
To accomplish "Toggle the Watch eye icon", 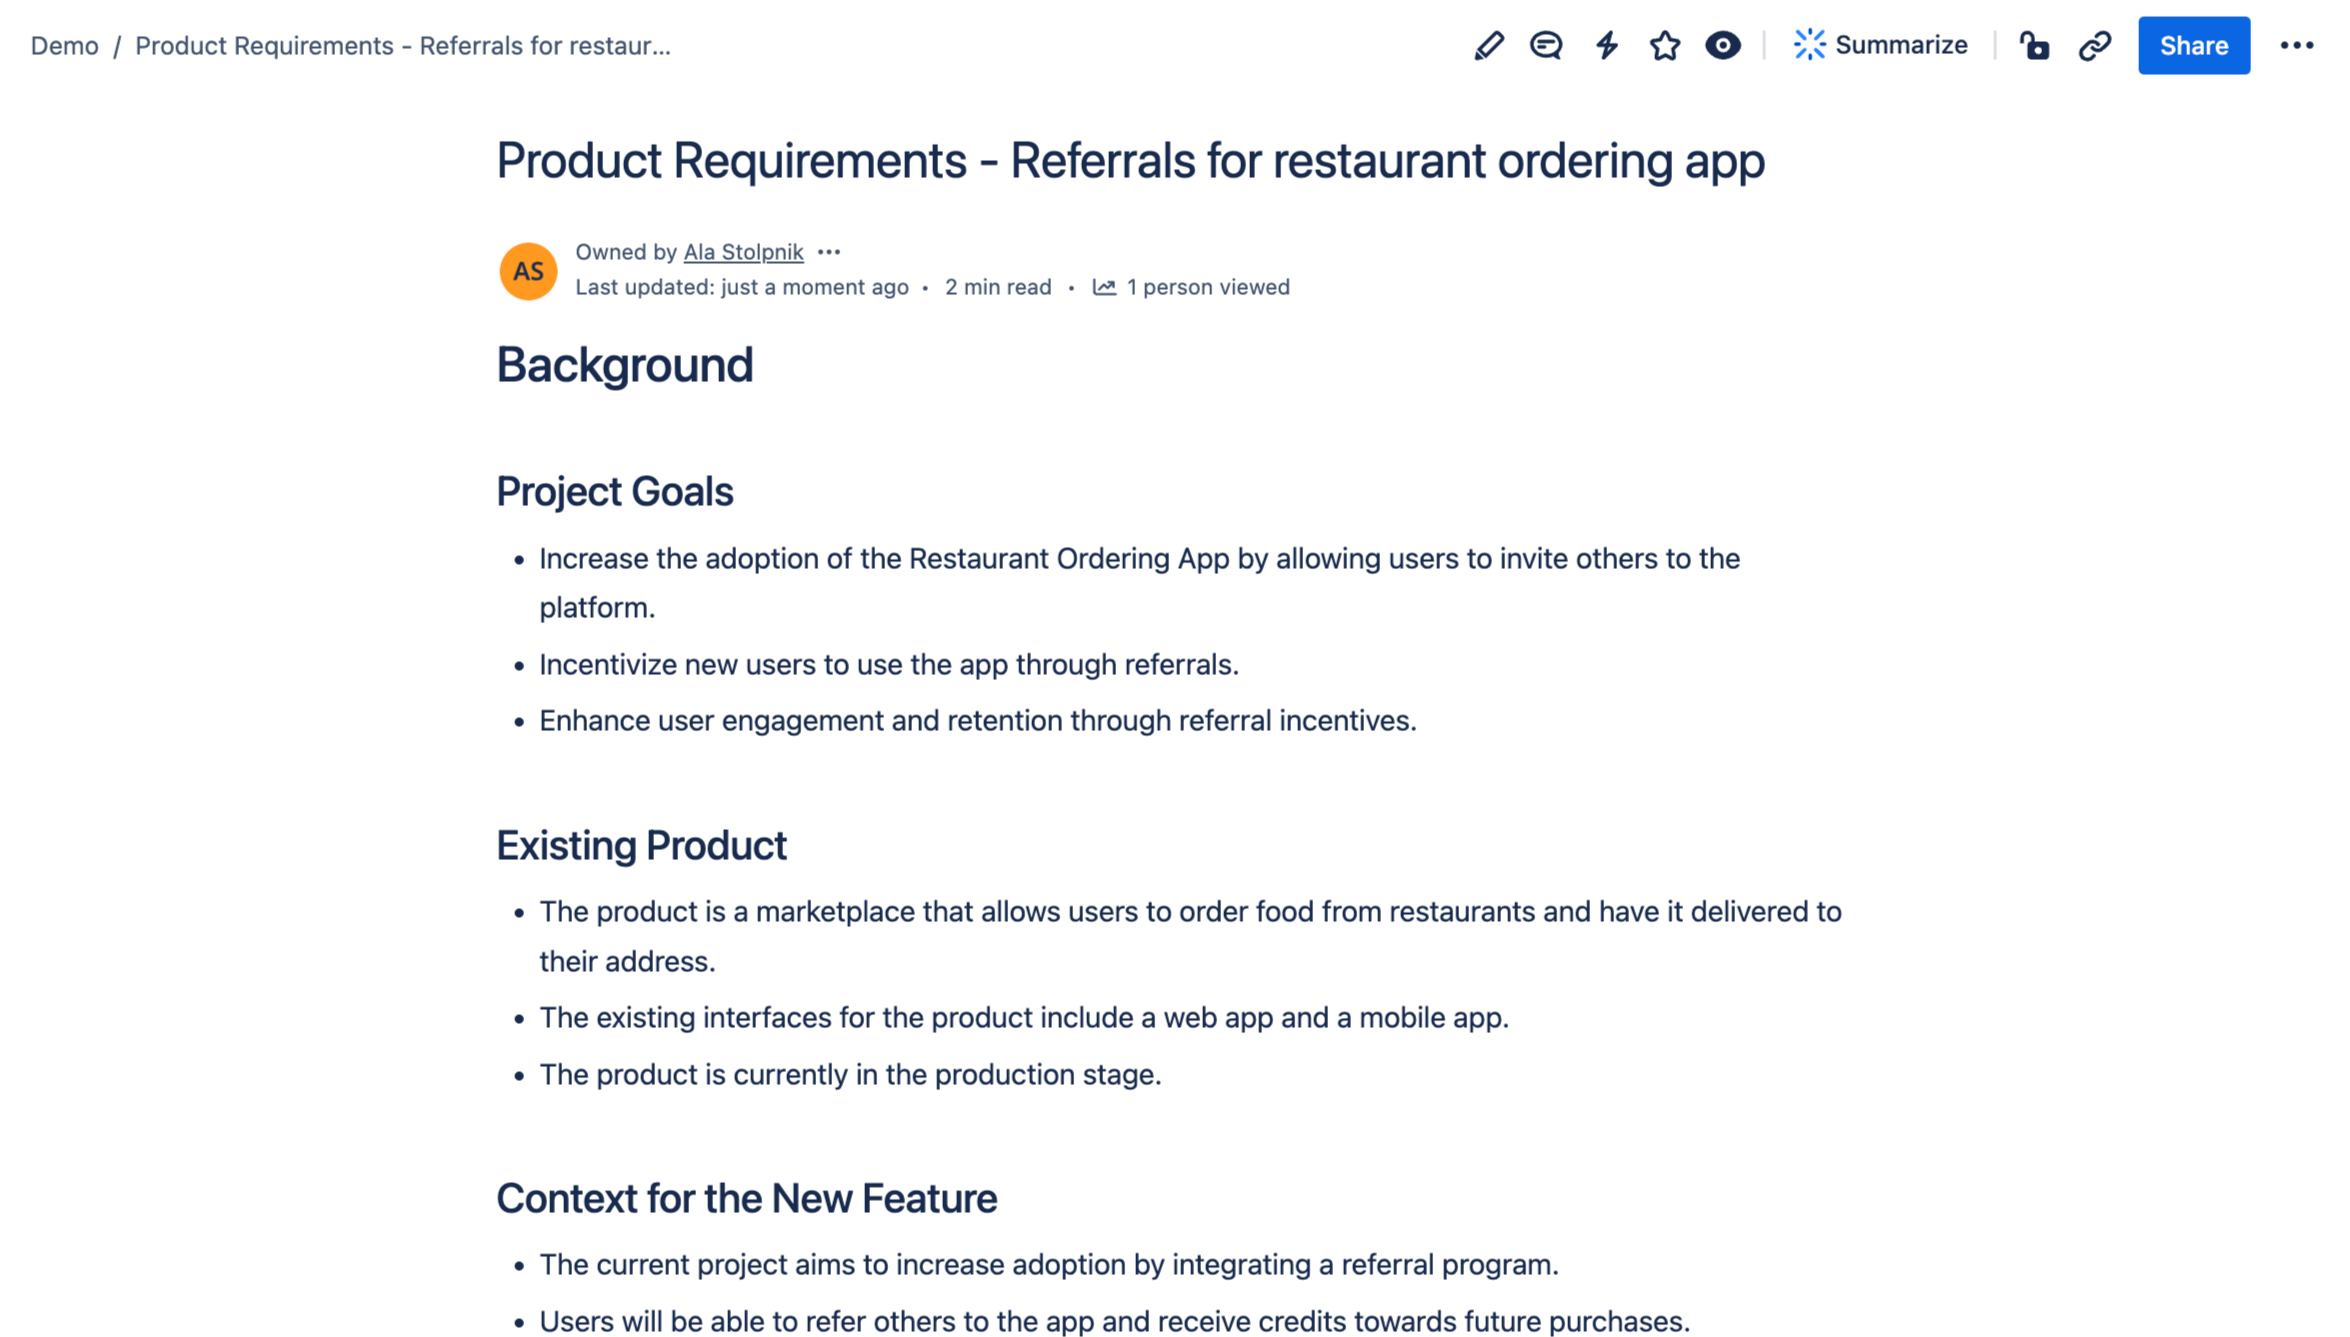I will click(x=1723, y=45).
